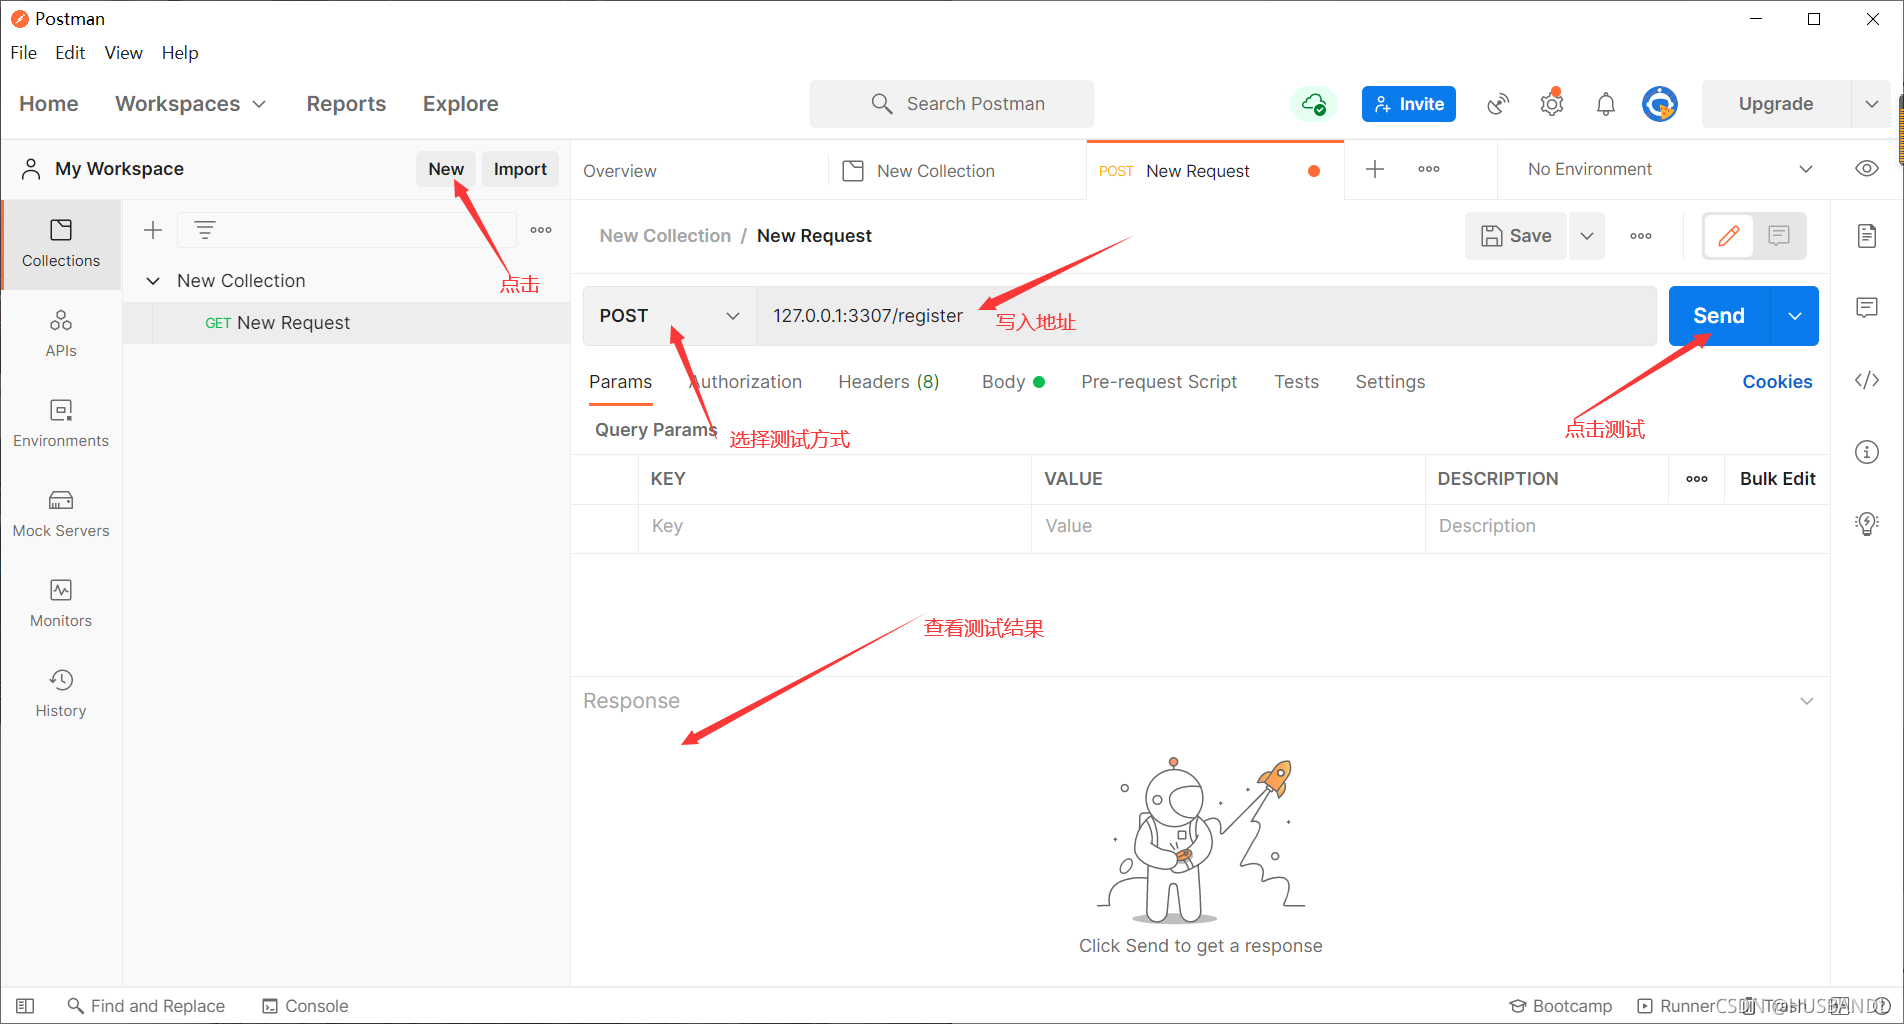Click the Invite button
This screenshot has width=1904, height=1024.
coord(1409,104)
